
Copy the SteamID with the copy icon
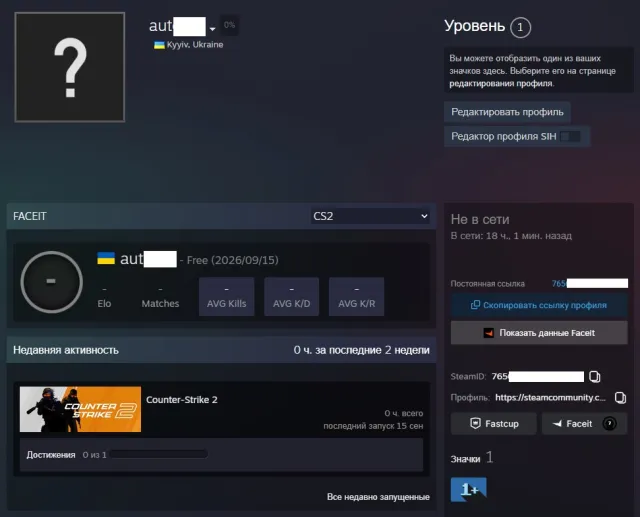595,377
